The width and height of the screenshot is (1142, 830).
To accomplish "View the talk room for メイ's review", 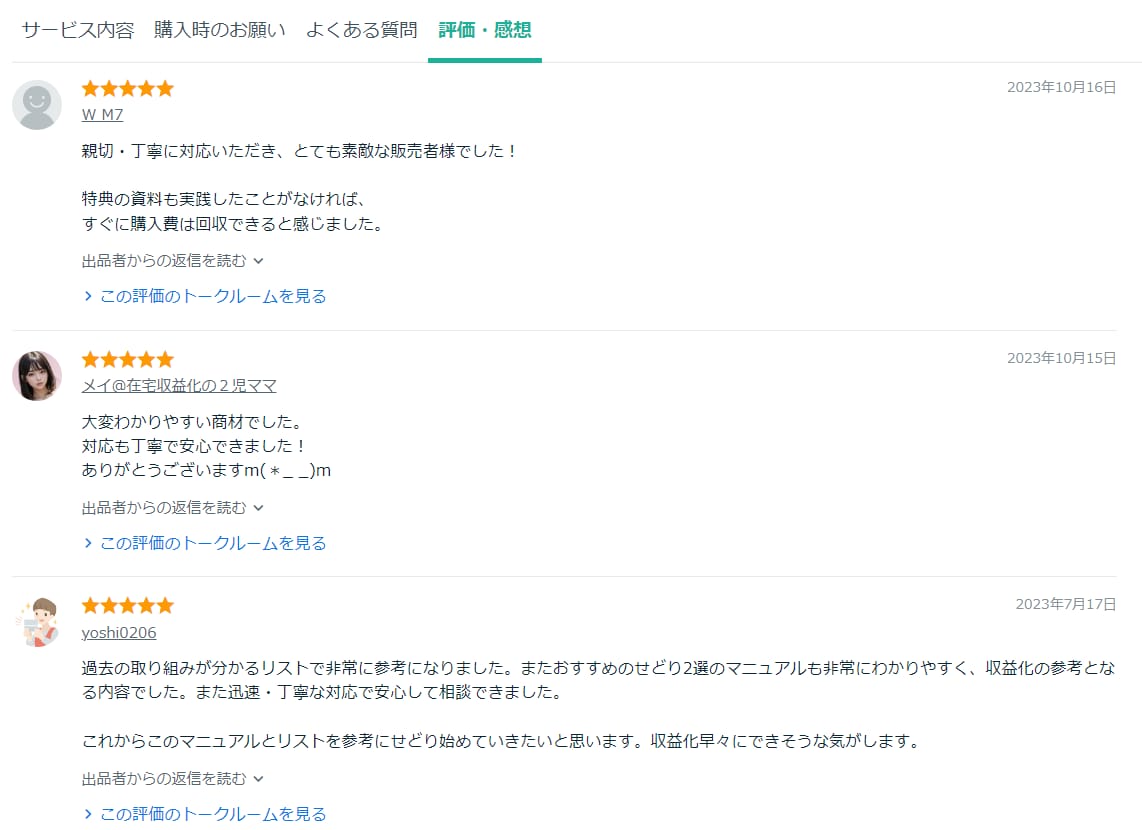I will [205, 543].
